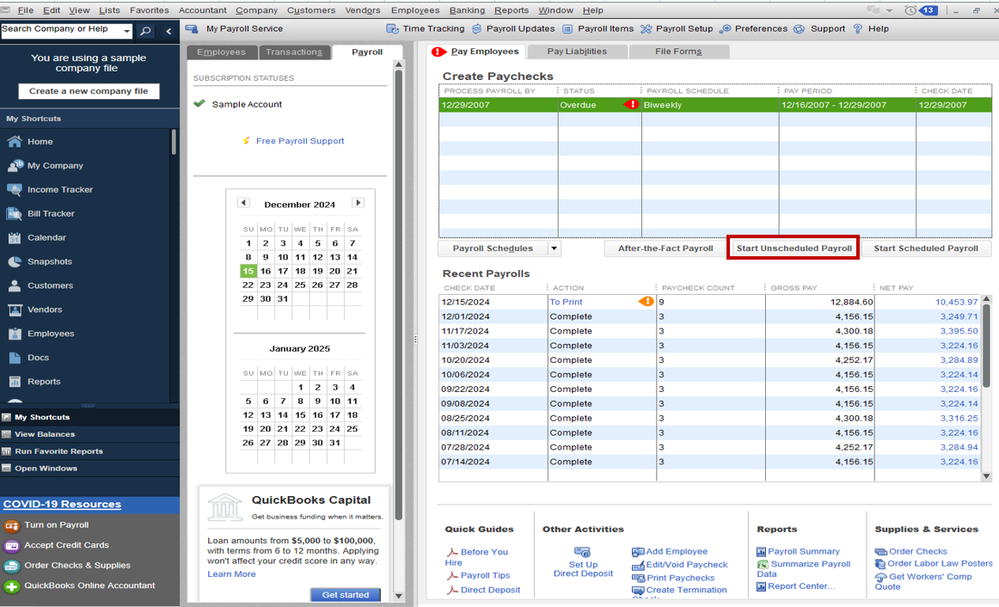
Task: Open Payroll Items in toolbar
Action: [598, 29]
